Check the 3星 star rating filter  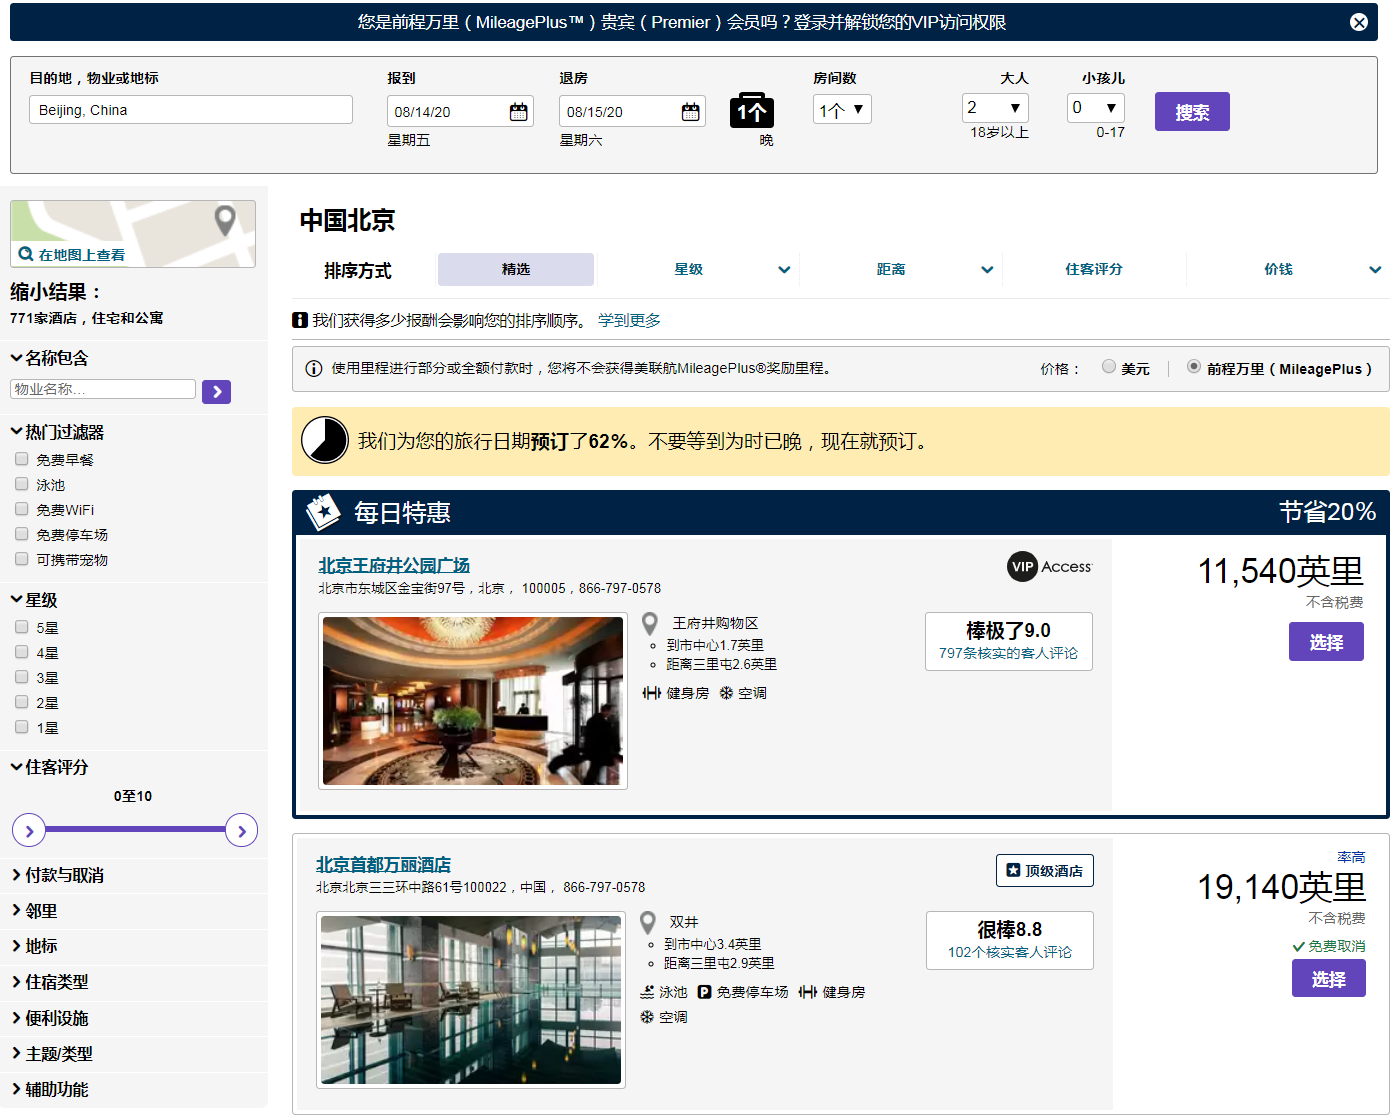(x=22, y=677)
